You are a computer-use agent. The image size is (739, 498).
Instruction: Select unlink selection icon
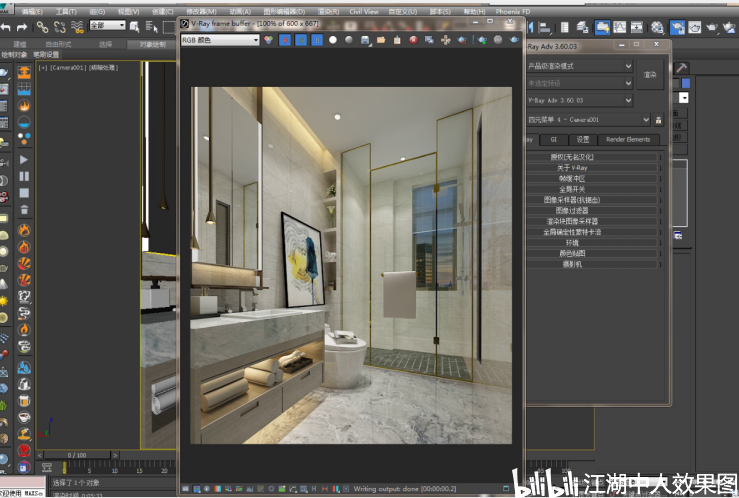tap(60, 27)
